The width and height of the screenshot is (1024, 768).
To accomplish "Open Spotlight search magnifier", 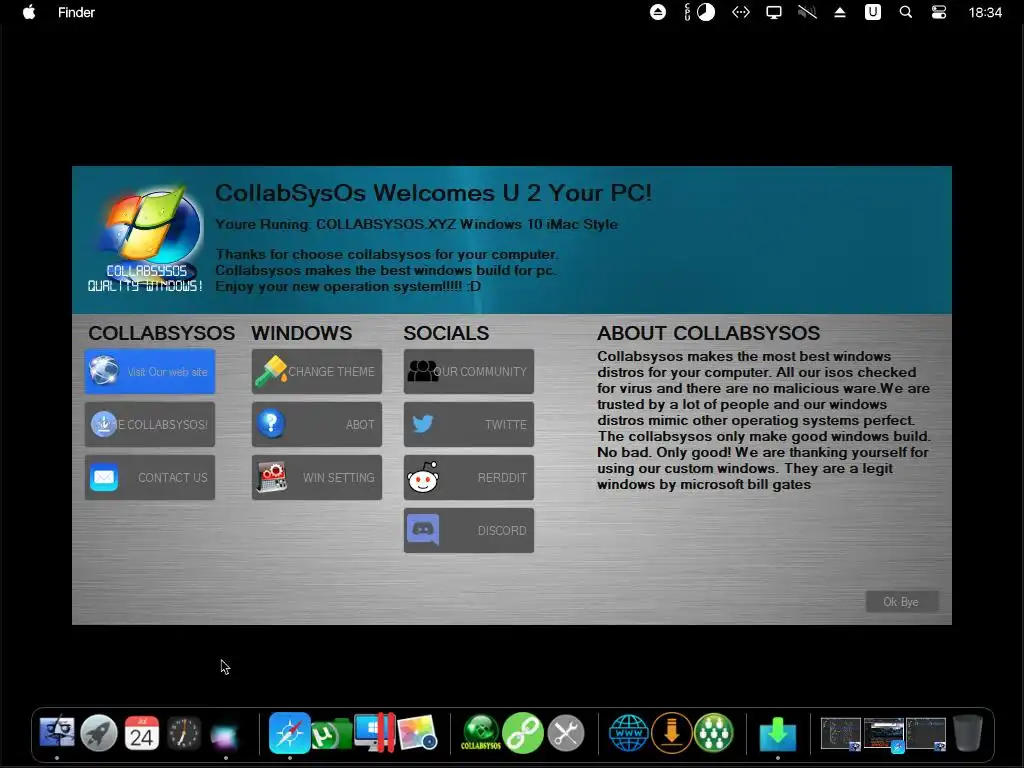I will click(906, 12).
